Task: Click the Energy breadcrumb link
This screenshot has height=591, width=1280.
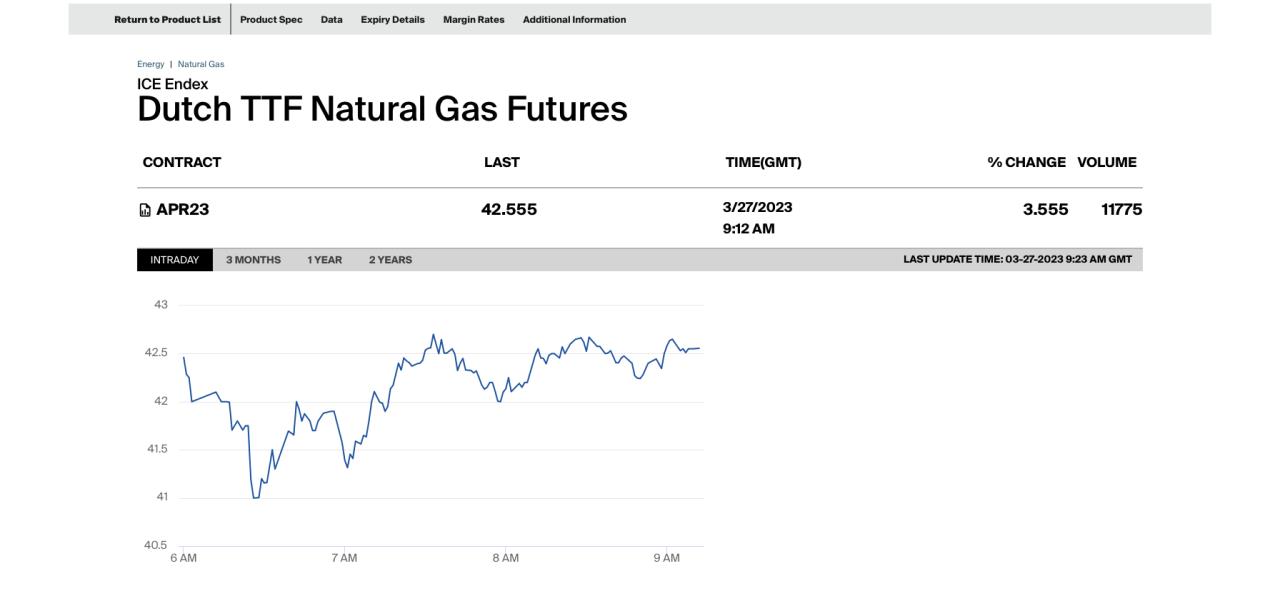Action: 151,64
